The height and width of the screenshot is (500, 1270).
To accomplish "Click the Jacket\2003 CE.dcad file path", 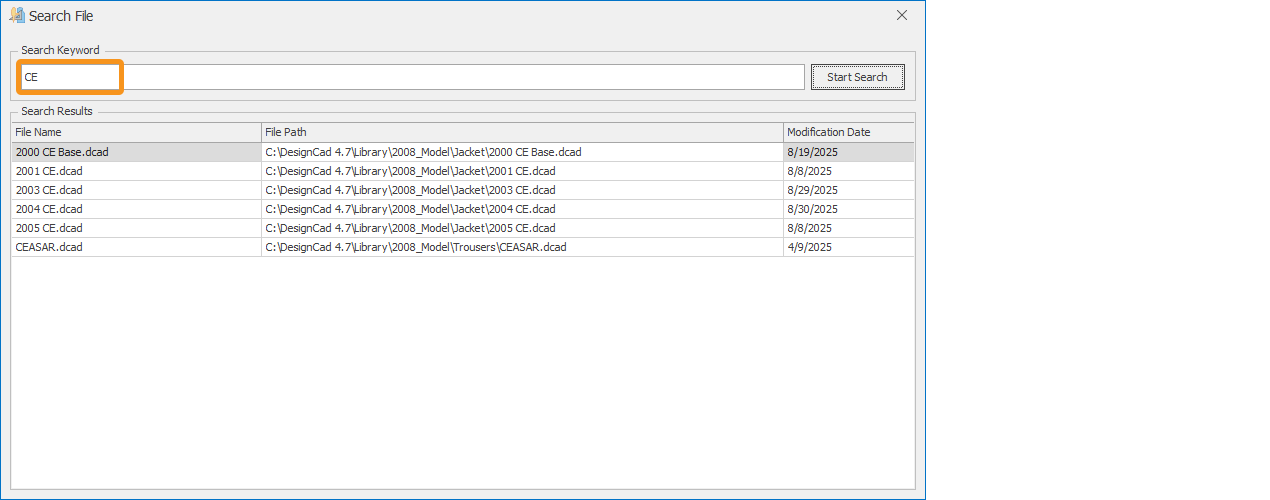I will (x=410, y=190).
